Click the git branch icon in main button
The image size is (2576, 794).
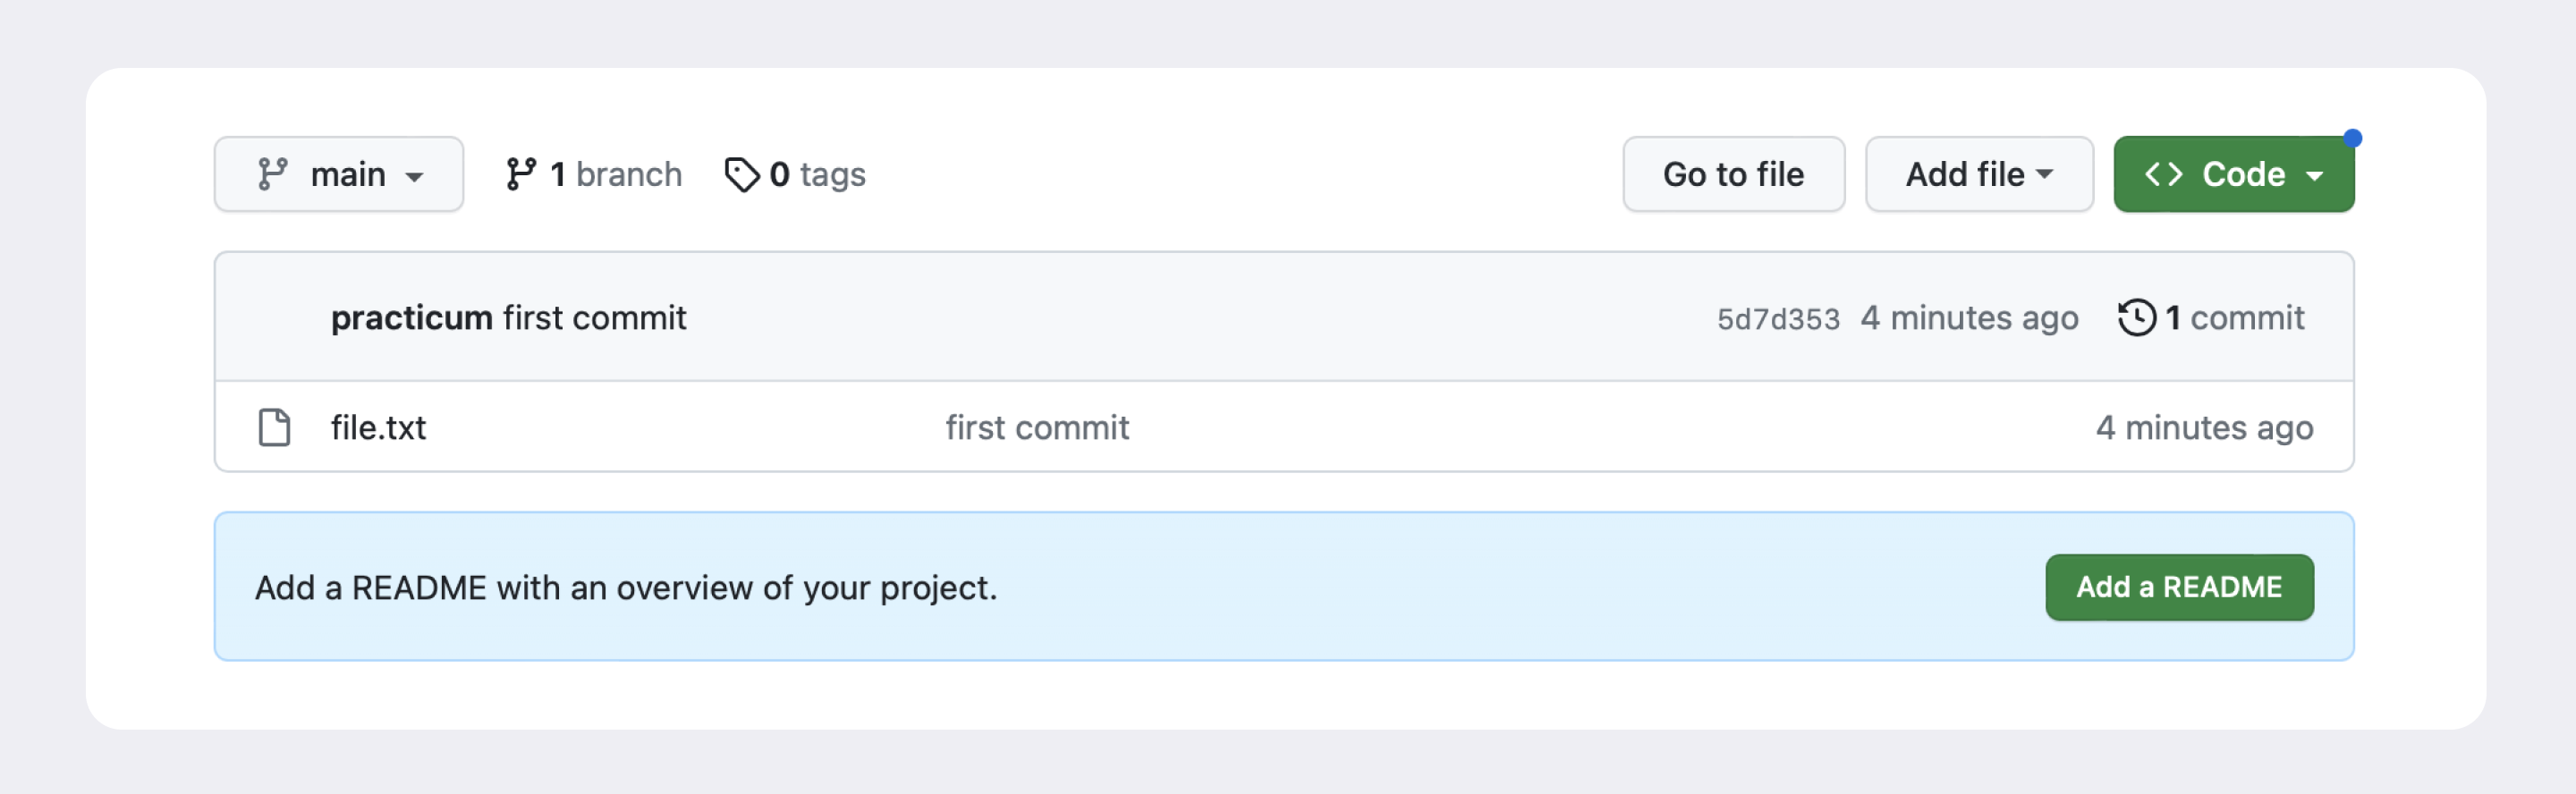pyautogui.click(x=272, y=174)
